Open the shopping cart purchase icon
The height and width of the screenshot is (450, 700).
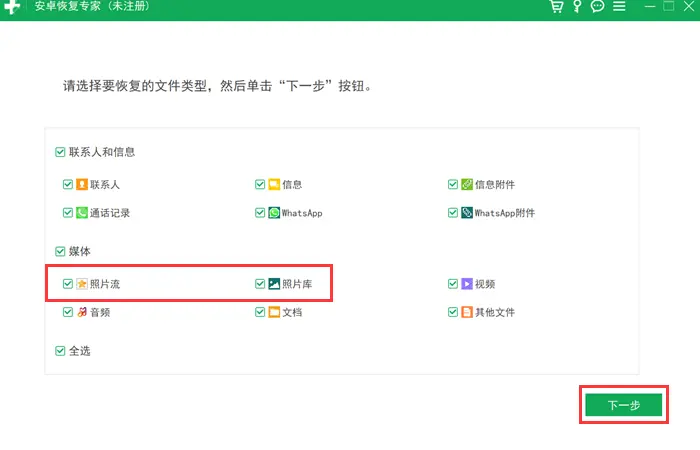point(556,6)
